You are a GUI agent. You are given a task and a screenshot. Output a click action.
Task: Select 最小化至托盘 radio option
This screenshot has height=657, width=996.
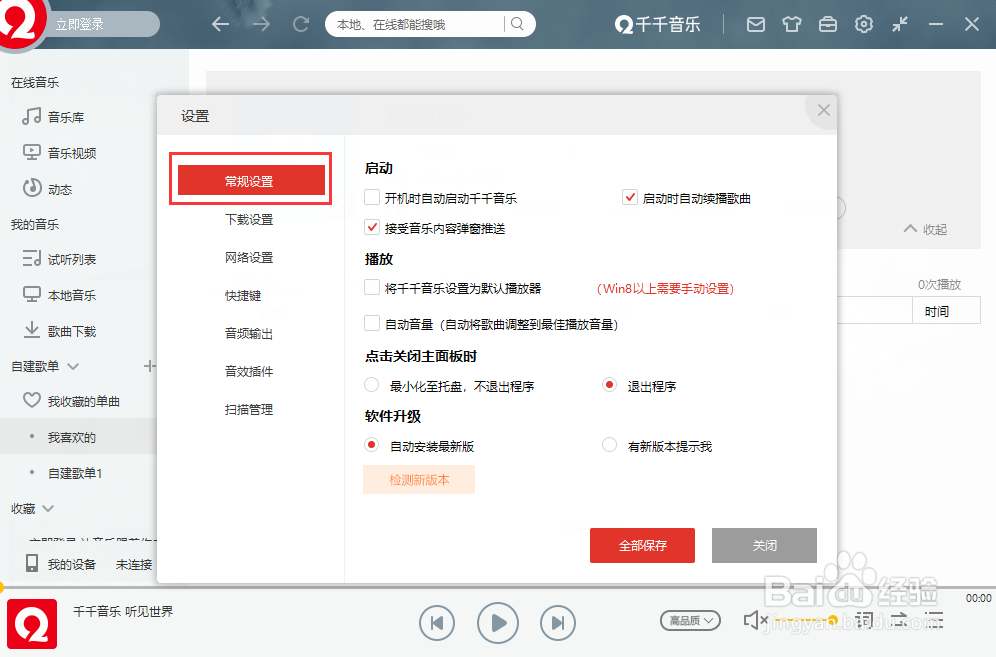(372, 385)
